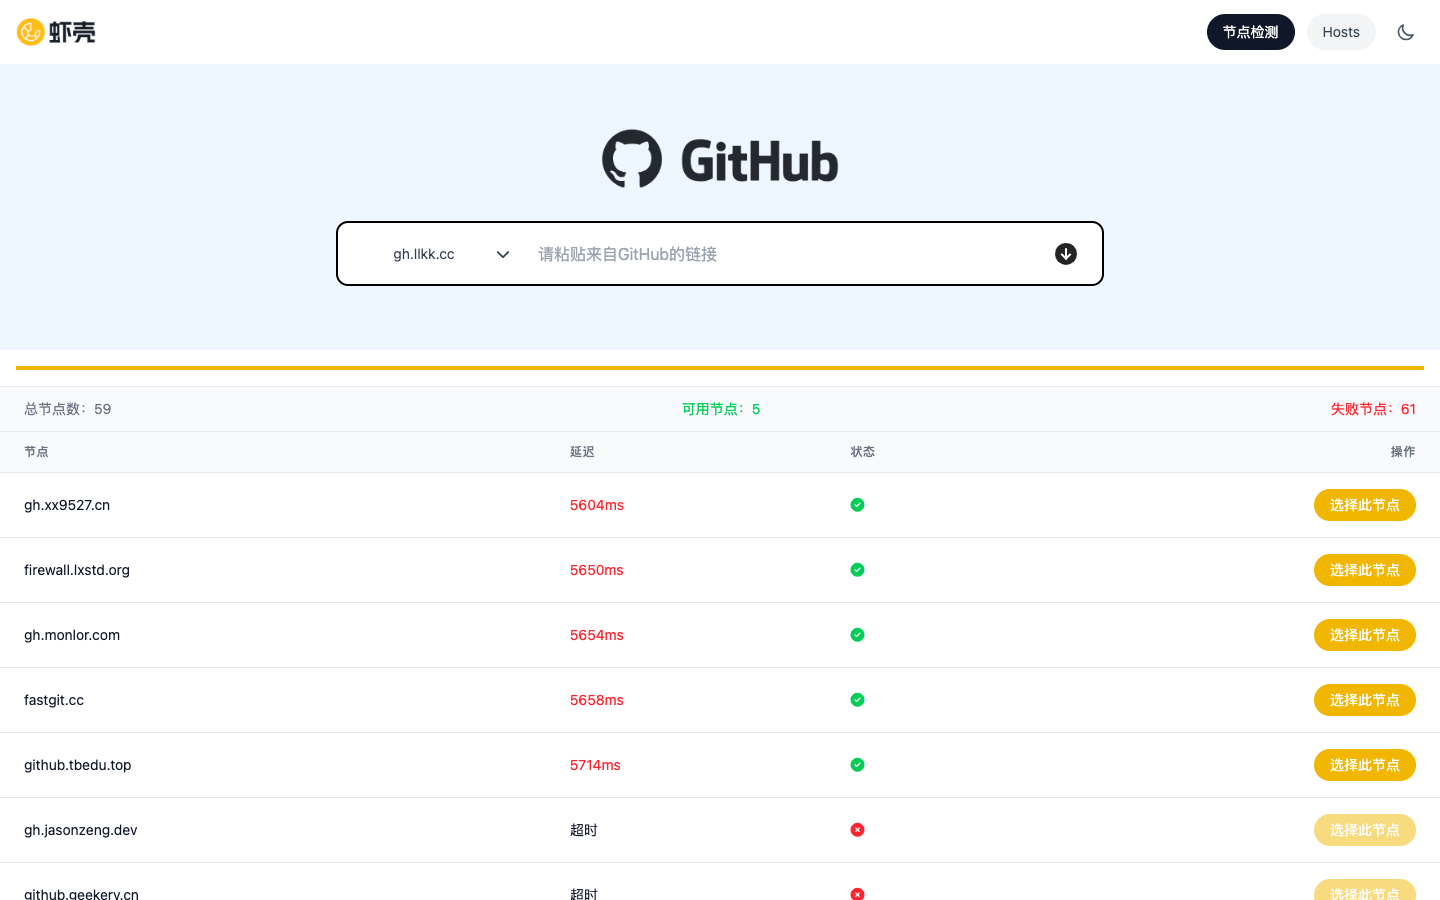Click the 节点 column header
Screen dimensions: 1440x900
coord(36,452)
